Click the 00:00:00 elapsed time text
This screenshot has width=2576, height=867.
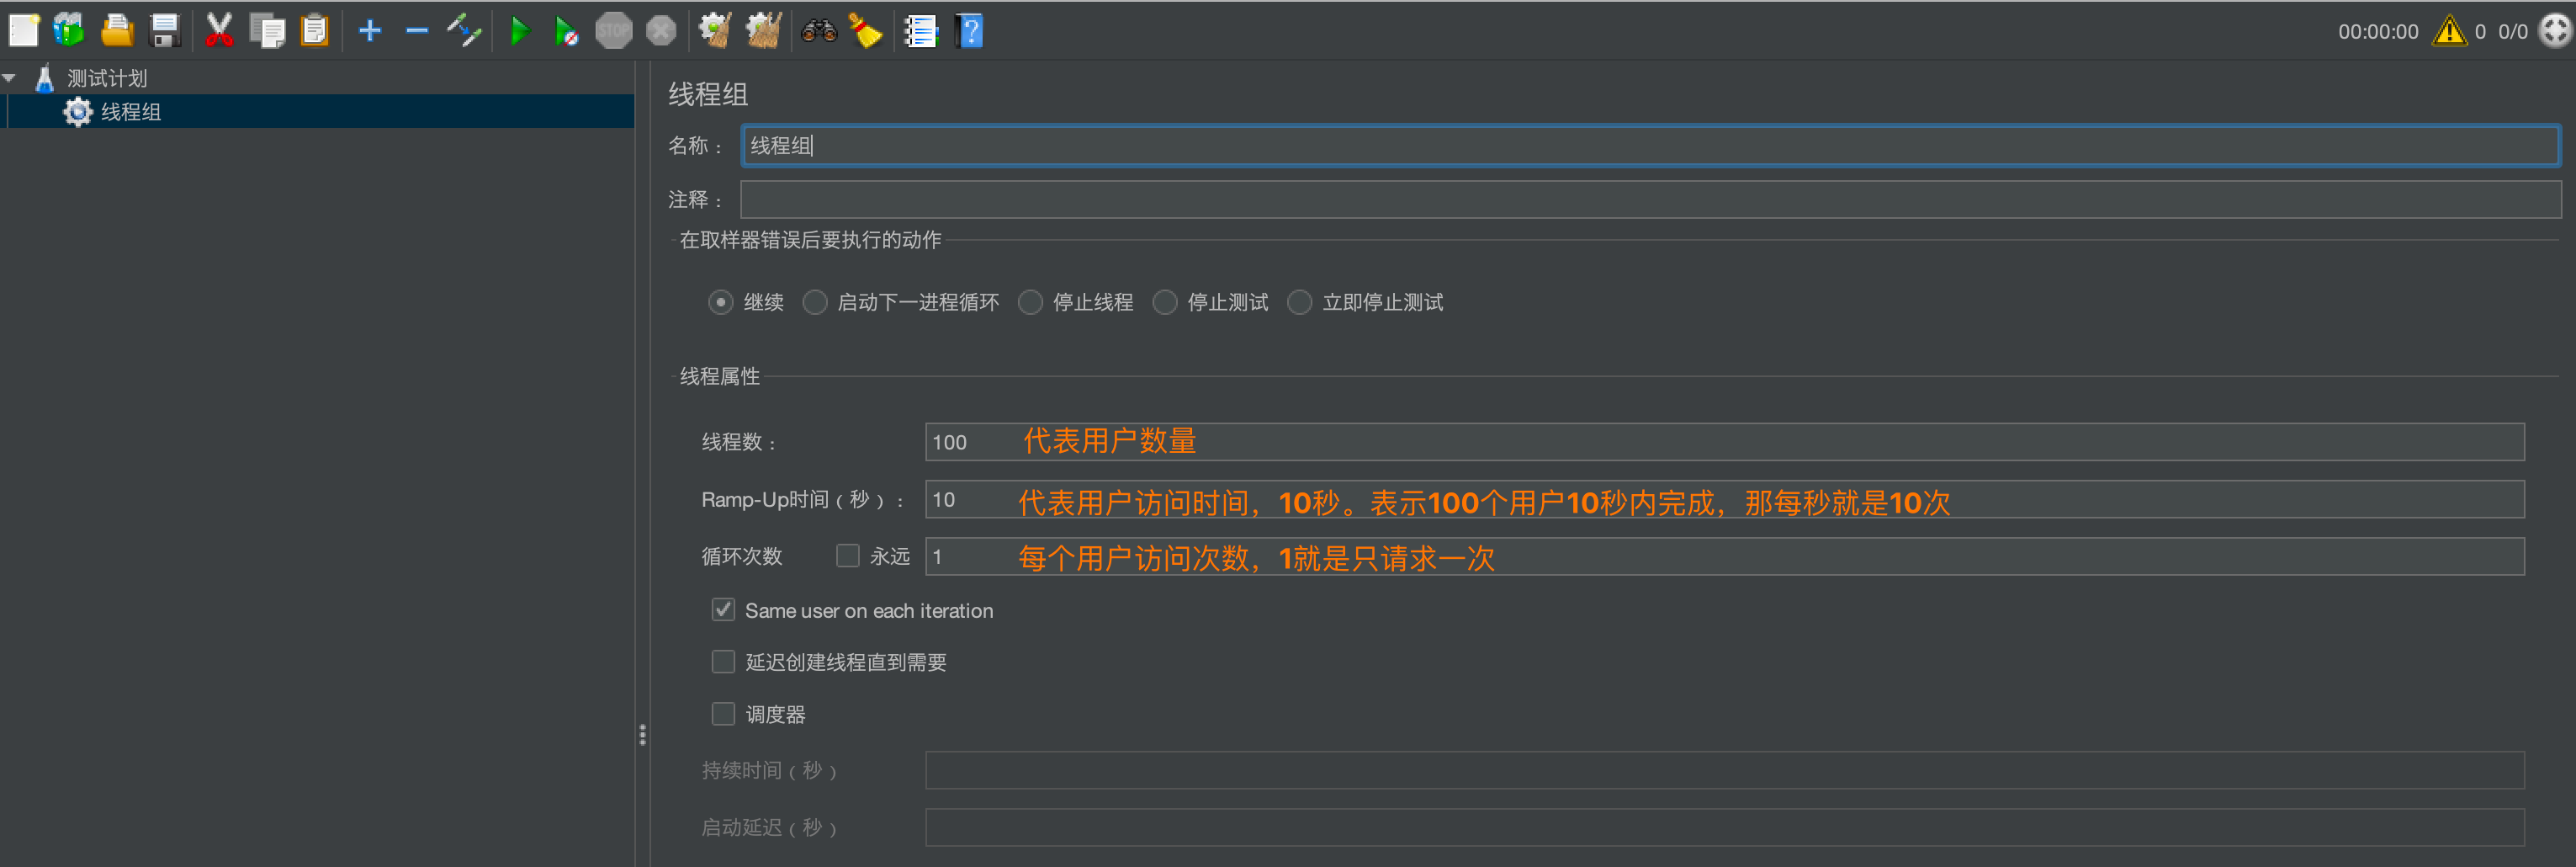(x=2378, y=32)
